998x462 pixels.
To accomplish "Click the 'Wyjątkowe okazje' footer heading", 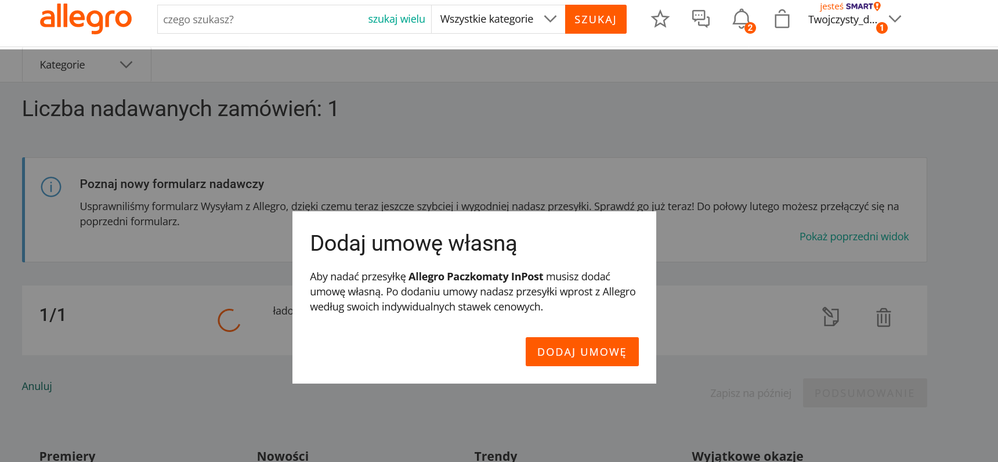I will click(x=747, y=456).
